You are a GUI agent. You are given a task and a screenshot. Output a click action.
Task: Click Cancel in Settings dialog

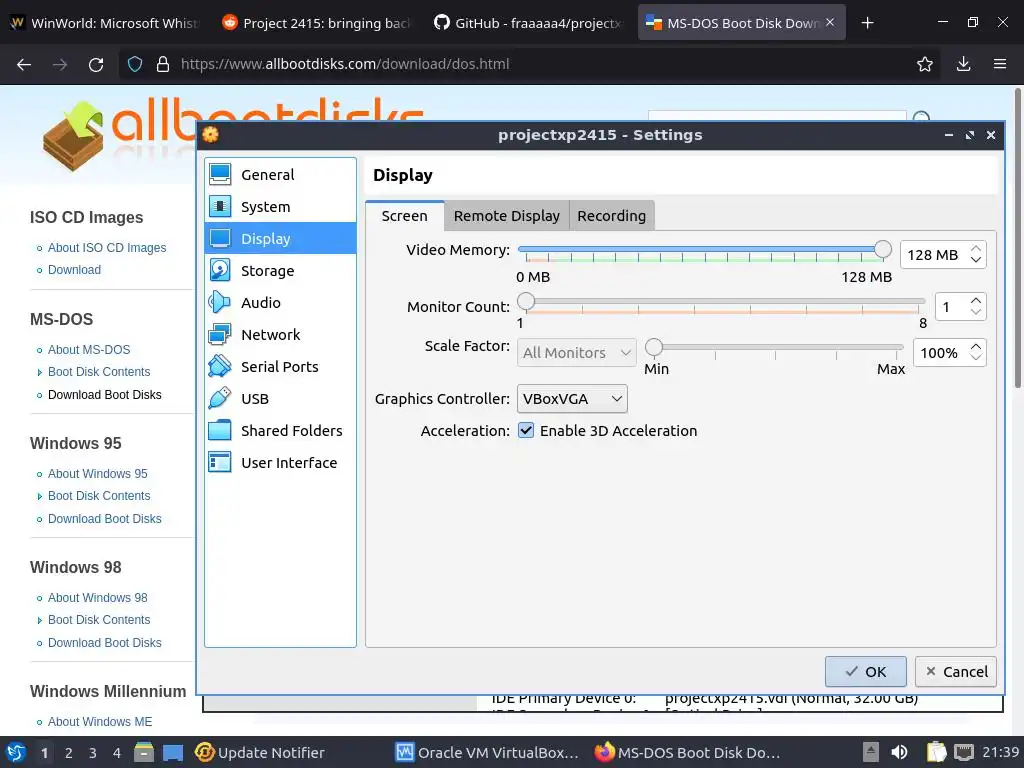[x=955, y=671]
